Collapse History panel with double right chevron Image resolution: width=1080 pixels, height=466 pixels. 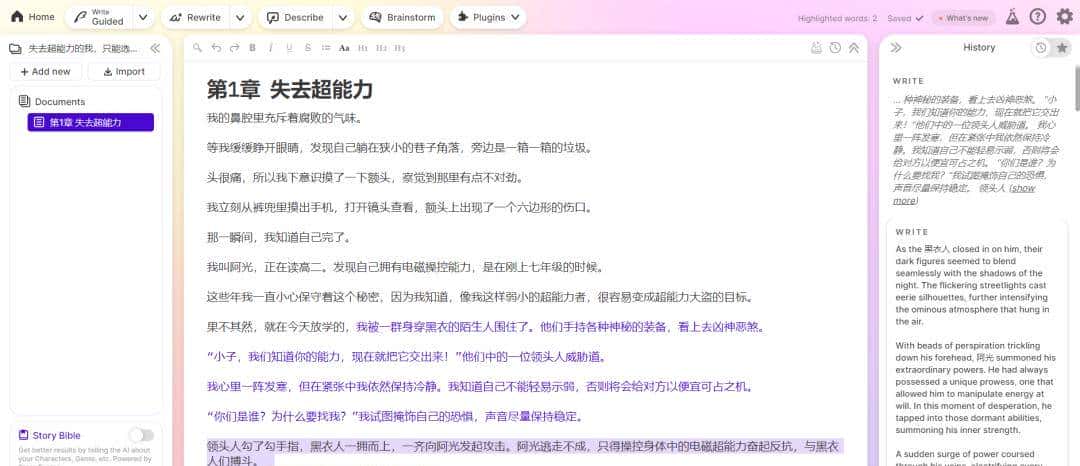[x=896, y=47]
